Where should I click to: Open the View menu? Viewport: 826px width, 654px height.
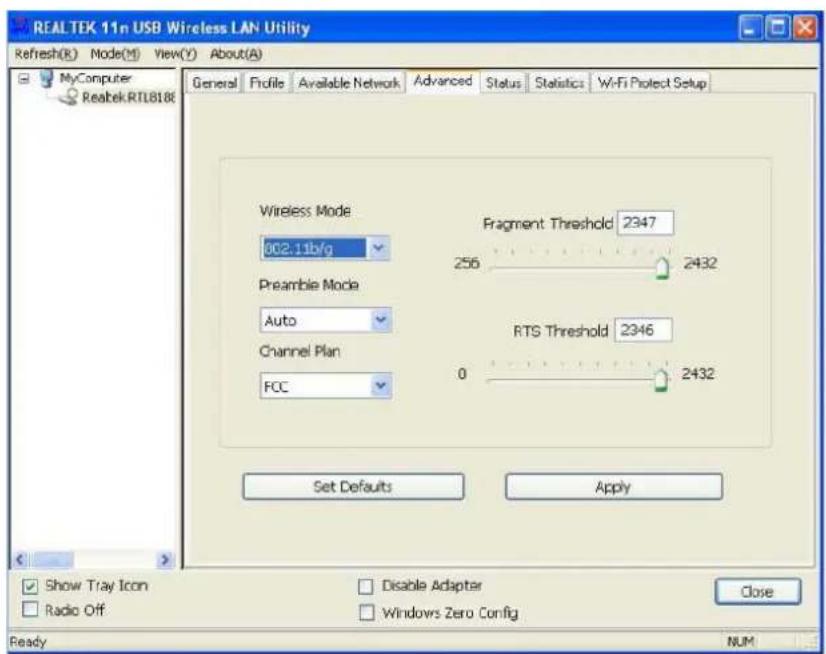point(175,54)
